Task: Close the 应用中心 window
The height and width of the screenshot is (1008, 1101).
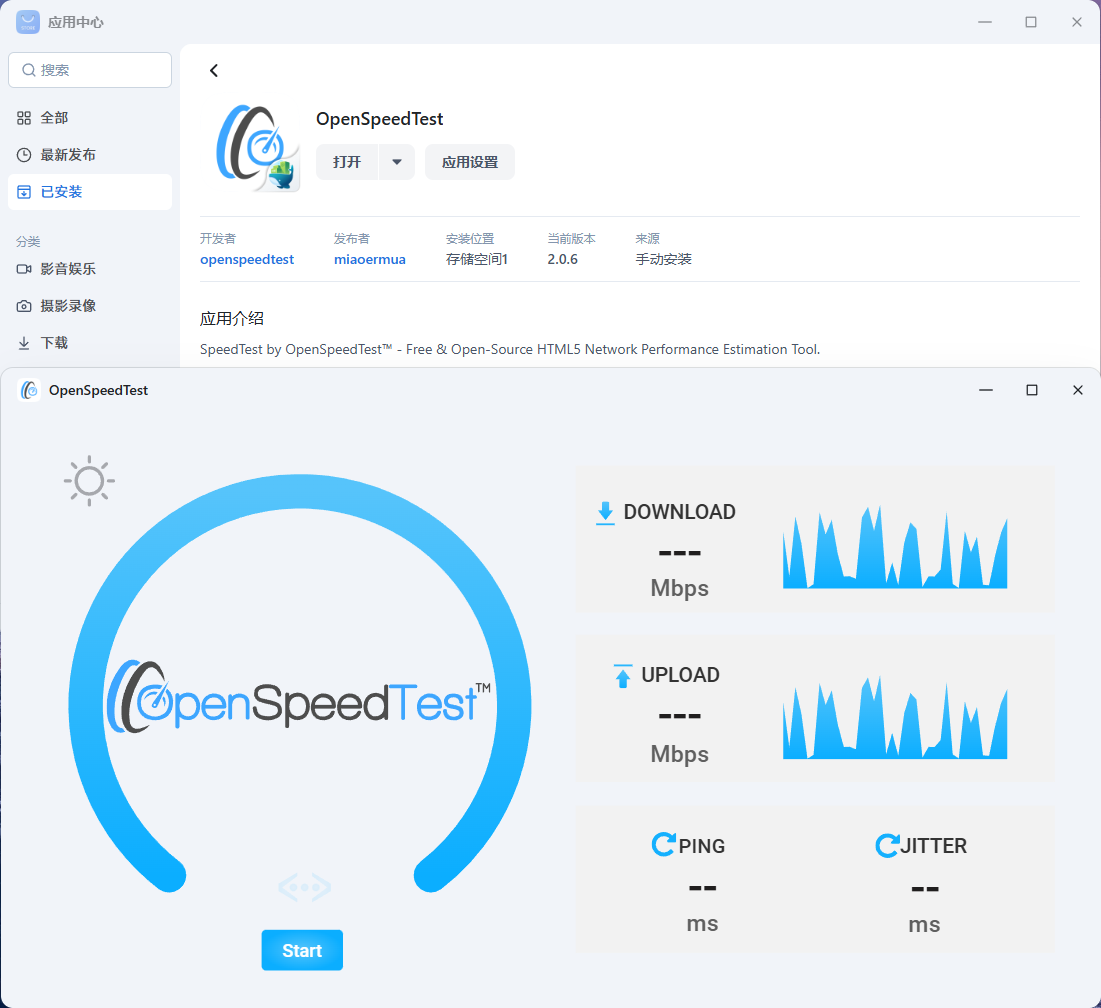Action: (x=1076, y=22)
